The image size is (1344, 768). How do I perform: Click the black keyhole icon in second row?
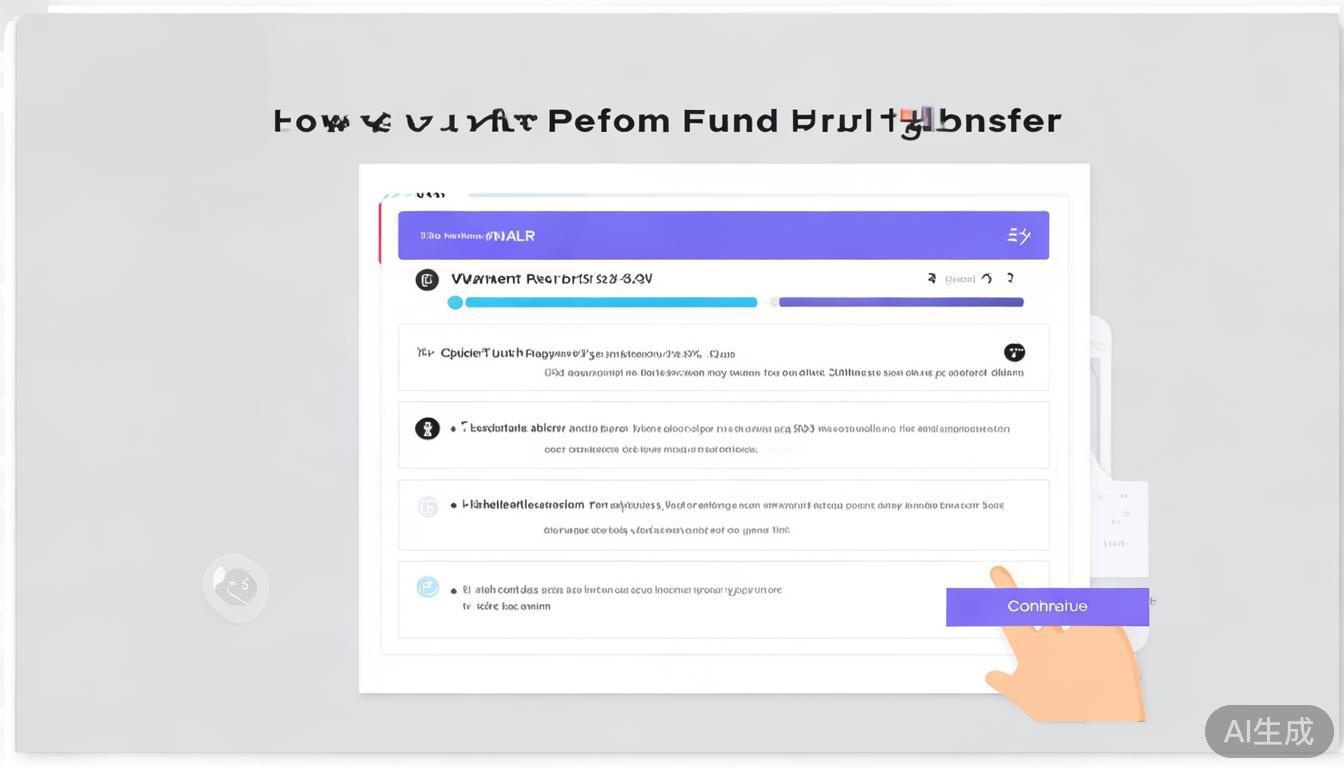point(427,429)
